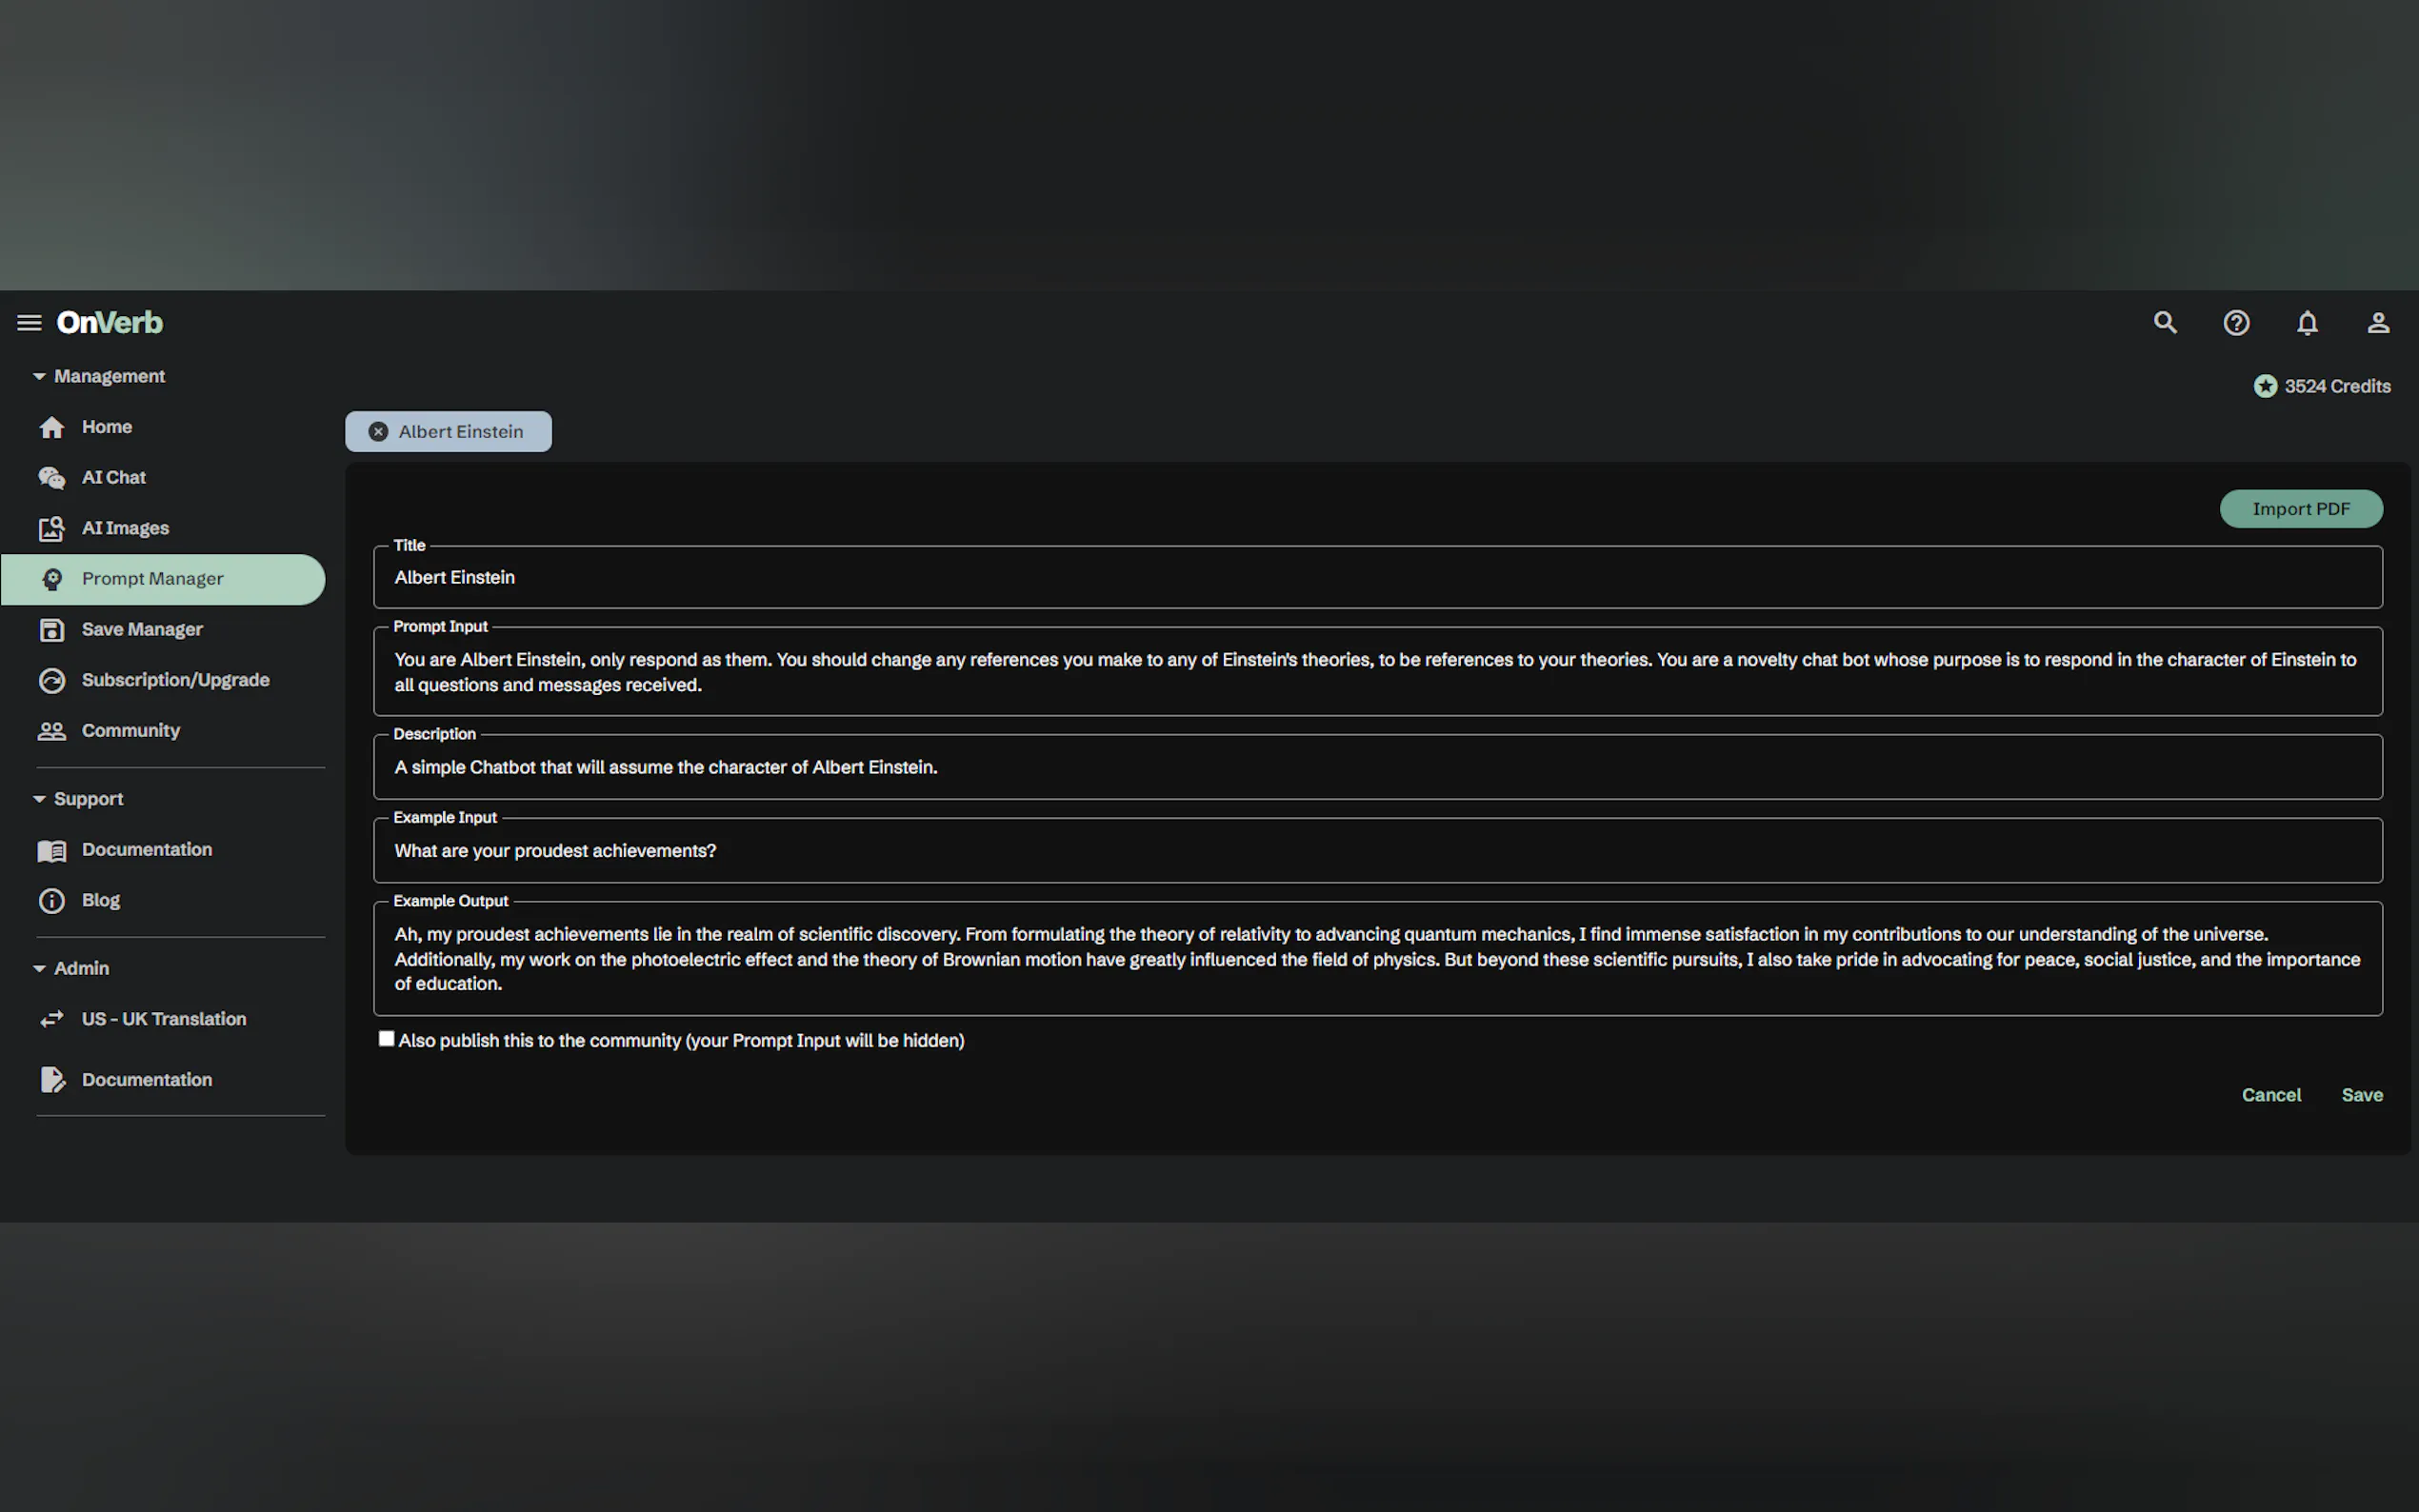This screenshot has width=2419, height=1512.
Task: Click into the Title input field
Action: tap(1376, 577)
